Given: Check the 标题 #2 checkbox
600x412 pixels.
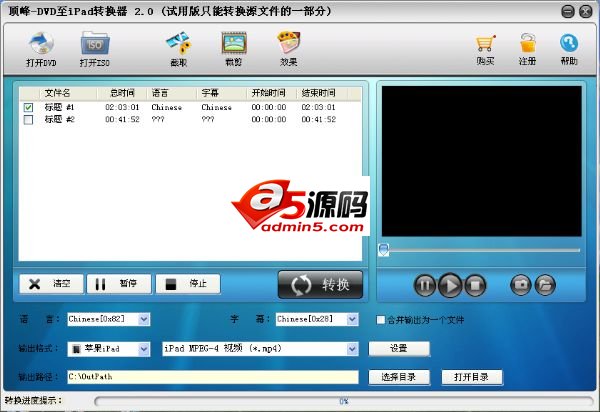Looking at the screenshot, I should tap(28, 120).
